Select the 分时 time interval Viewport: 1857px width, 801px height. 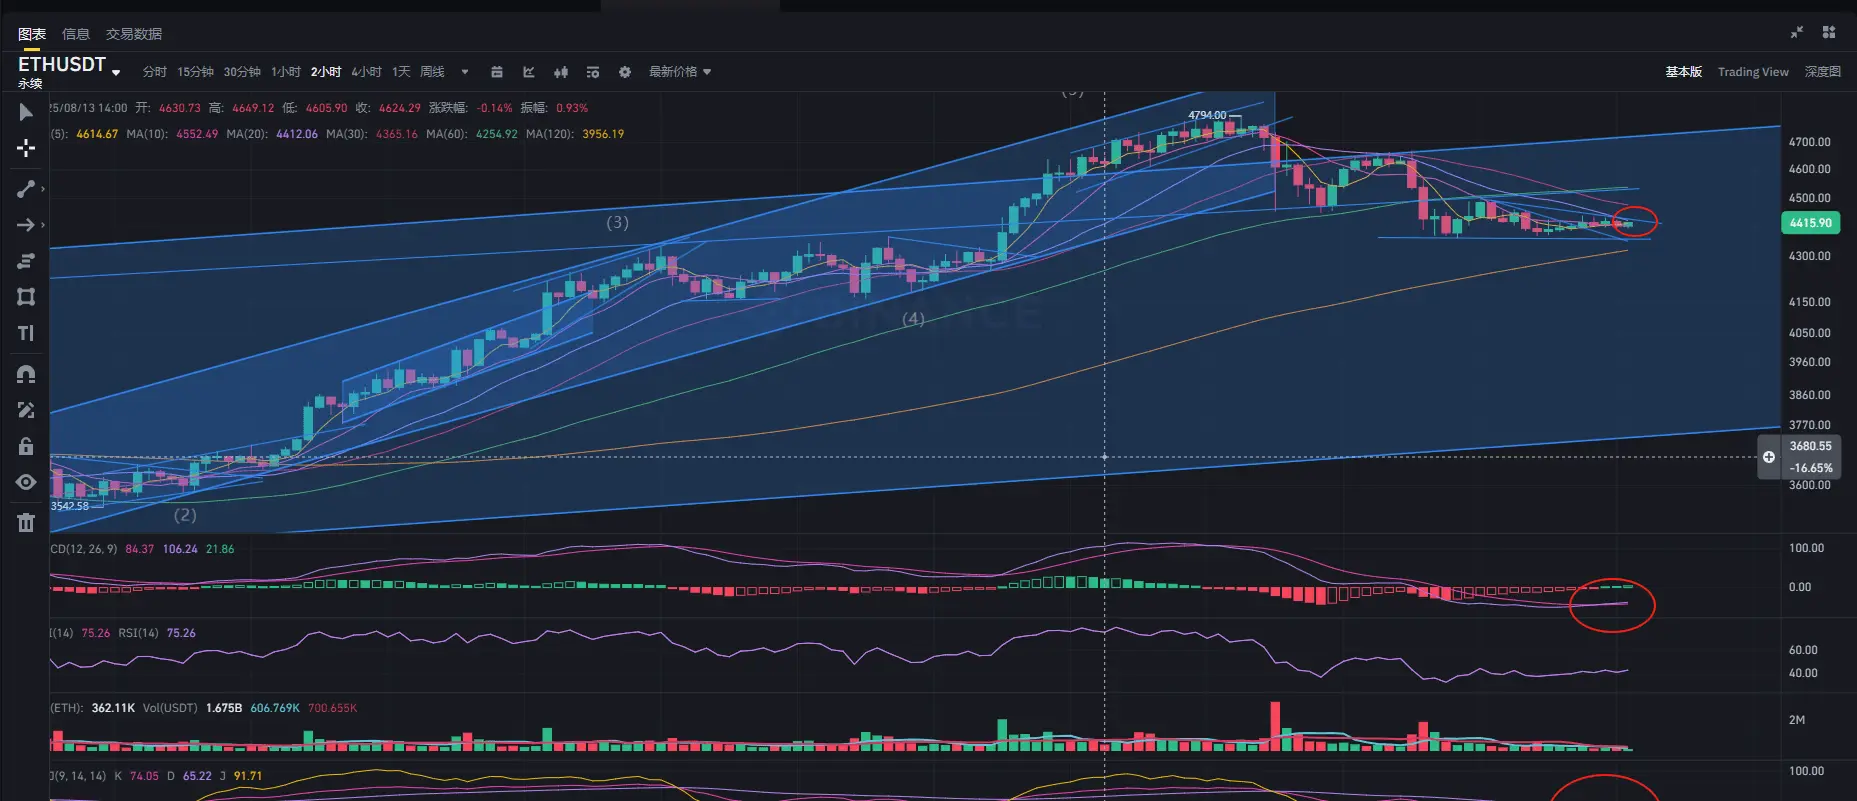pos(155,72)
